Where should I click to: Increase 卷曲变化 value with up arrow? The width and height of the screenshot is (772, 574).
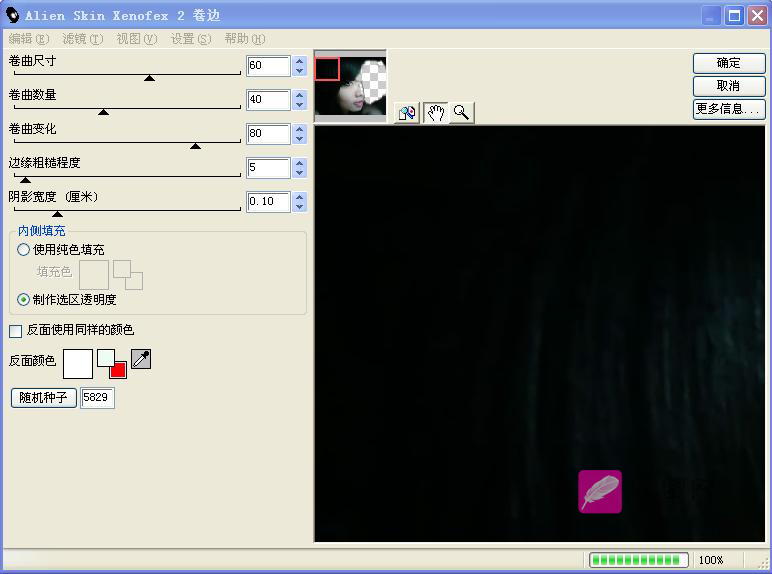tap(299, 129)
